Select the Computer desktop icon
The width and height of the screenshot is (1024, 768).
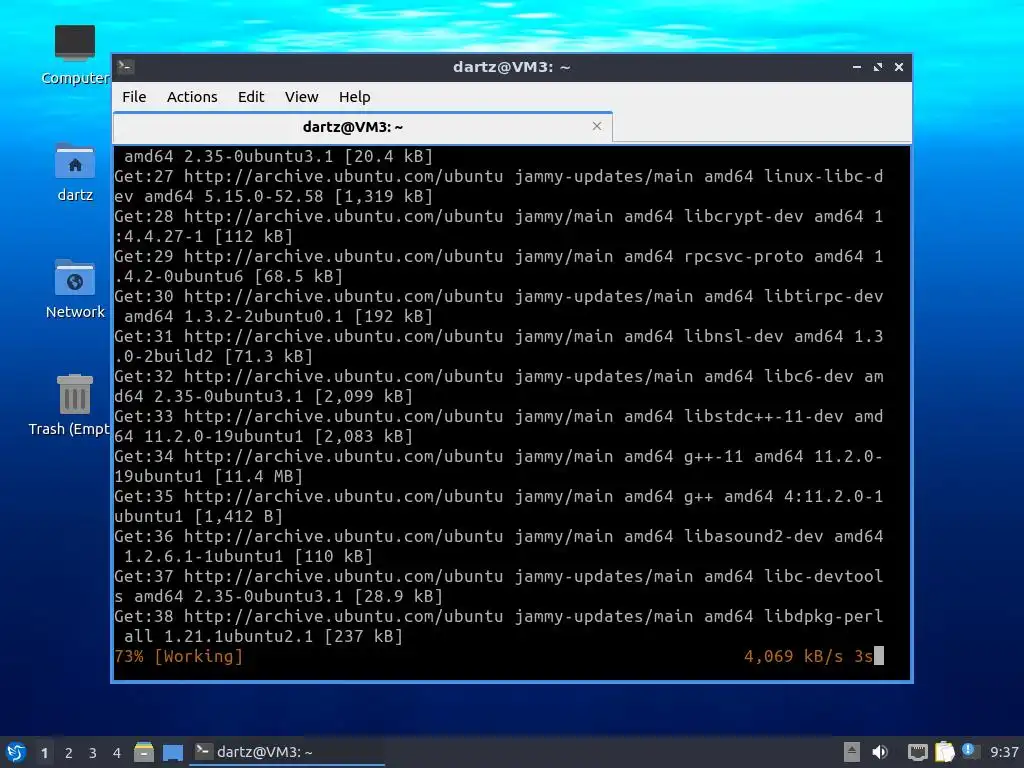75,55
